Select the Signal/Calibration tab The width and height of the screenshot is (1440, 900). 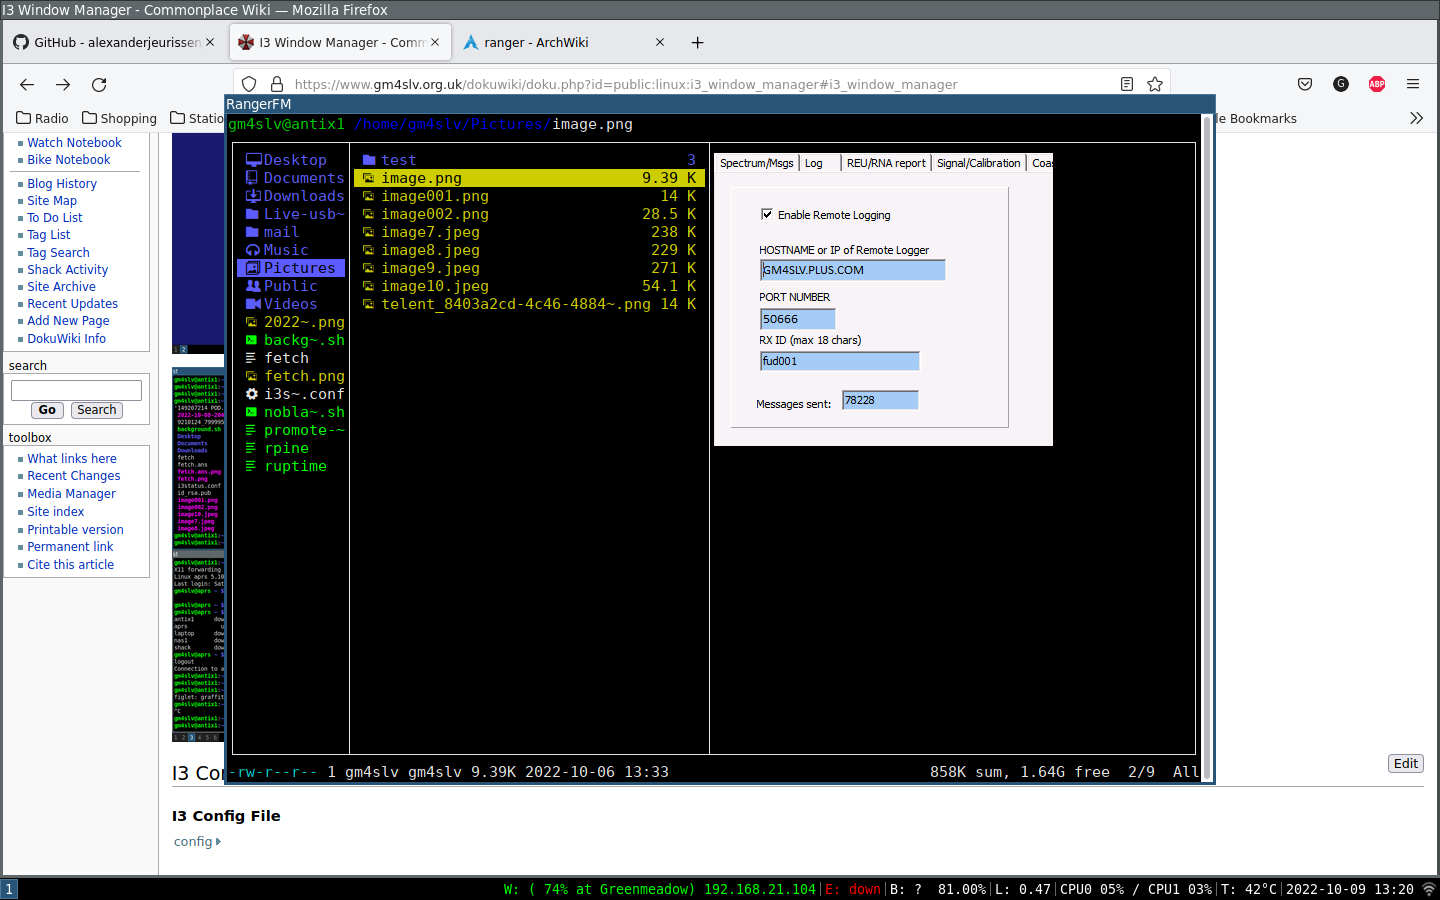coord(978,163)
